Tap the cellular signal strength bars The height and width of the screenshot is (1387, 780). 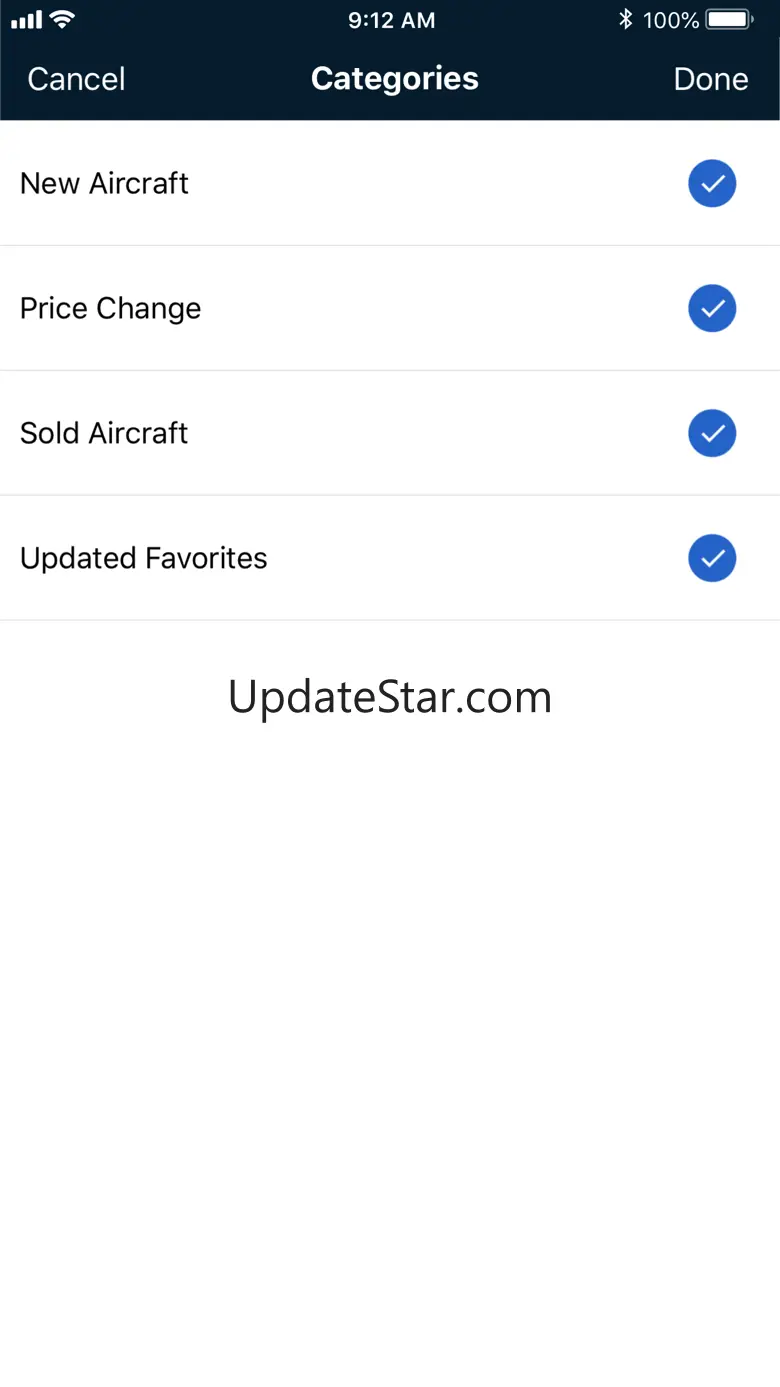pyautogui.click(x=26, y=20)
